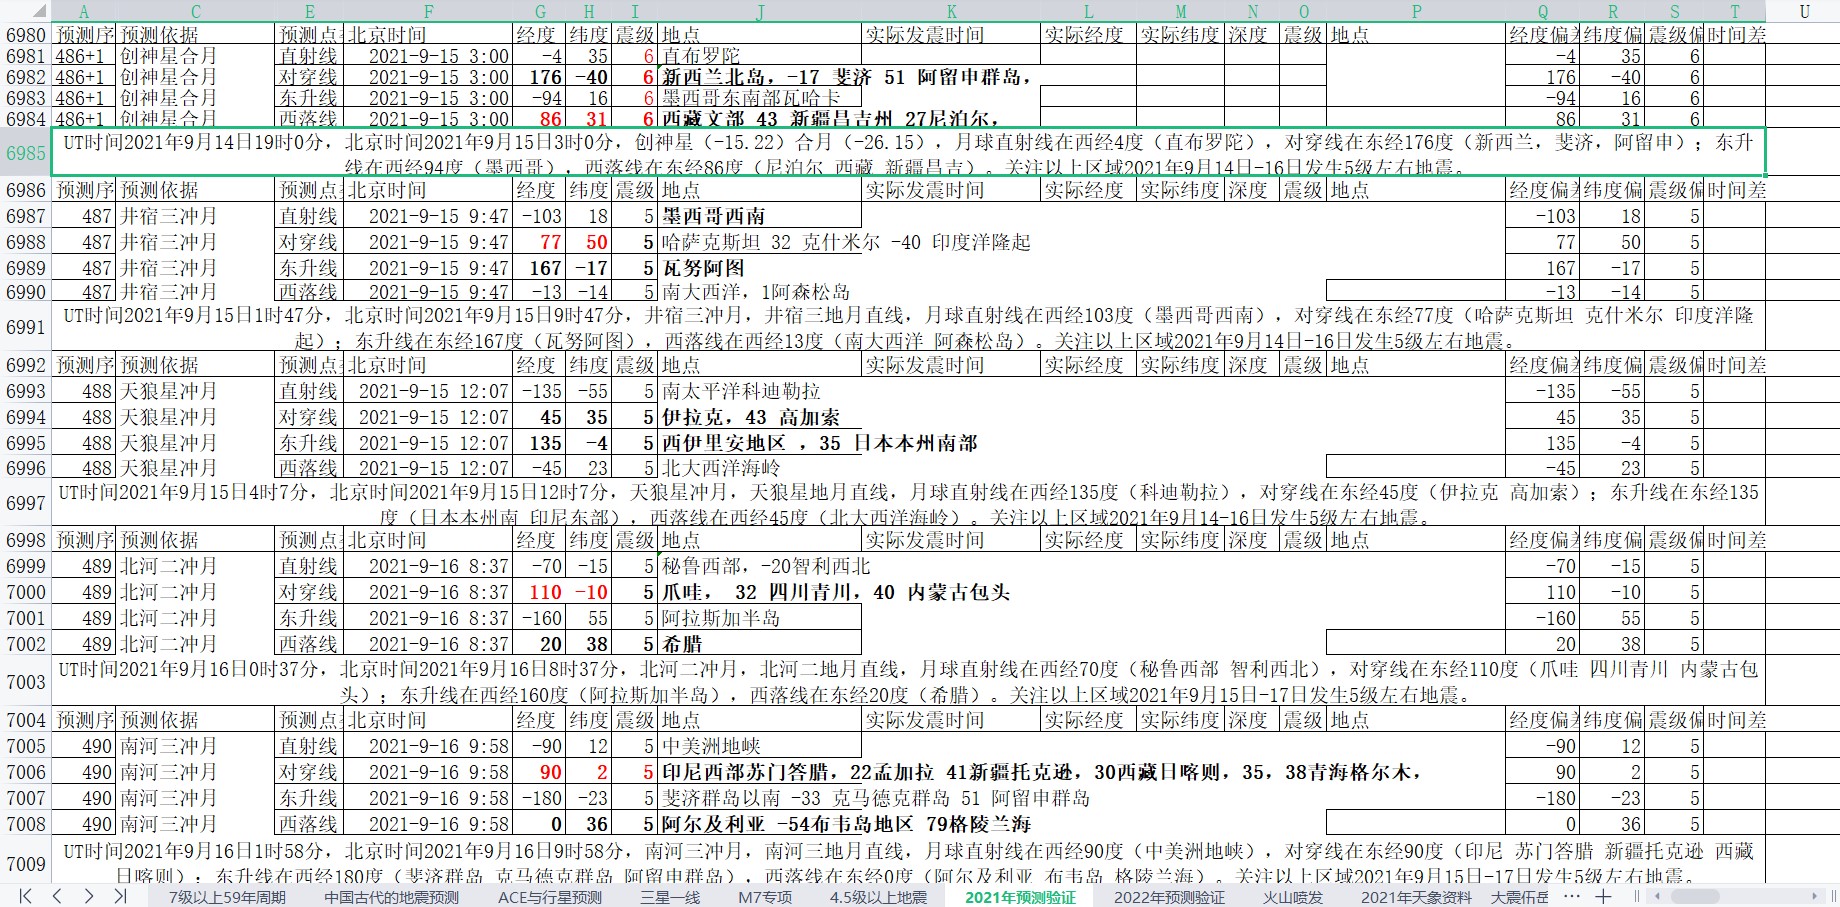This screenshot has width=1840, height=907.
Task: Switch to the 4.5级以上地震 sheet
Action: (x=878, y=897)
